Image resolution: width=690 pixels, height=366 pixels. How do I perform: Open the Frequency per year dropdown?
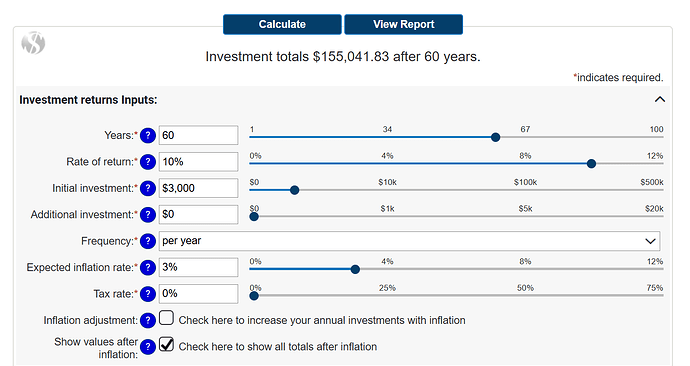[x=409, y=241]
